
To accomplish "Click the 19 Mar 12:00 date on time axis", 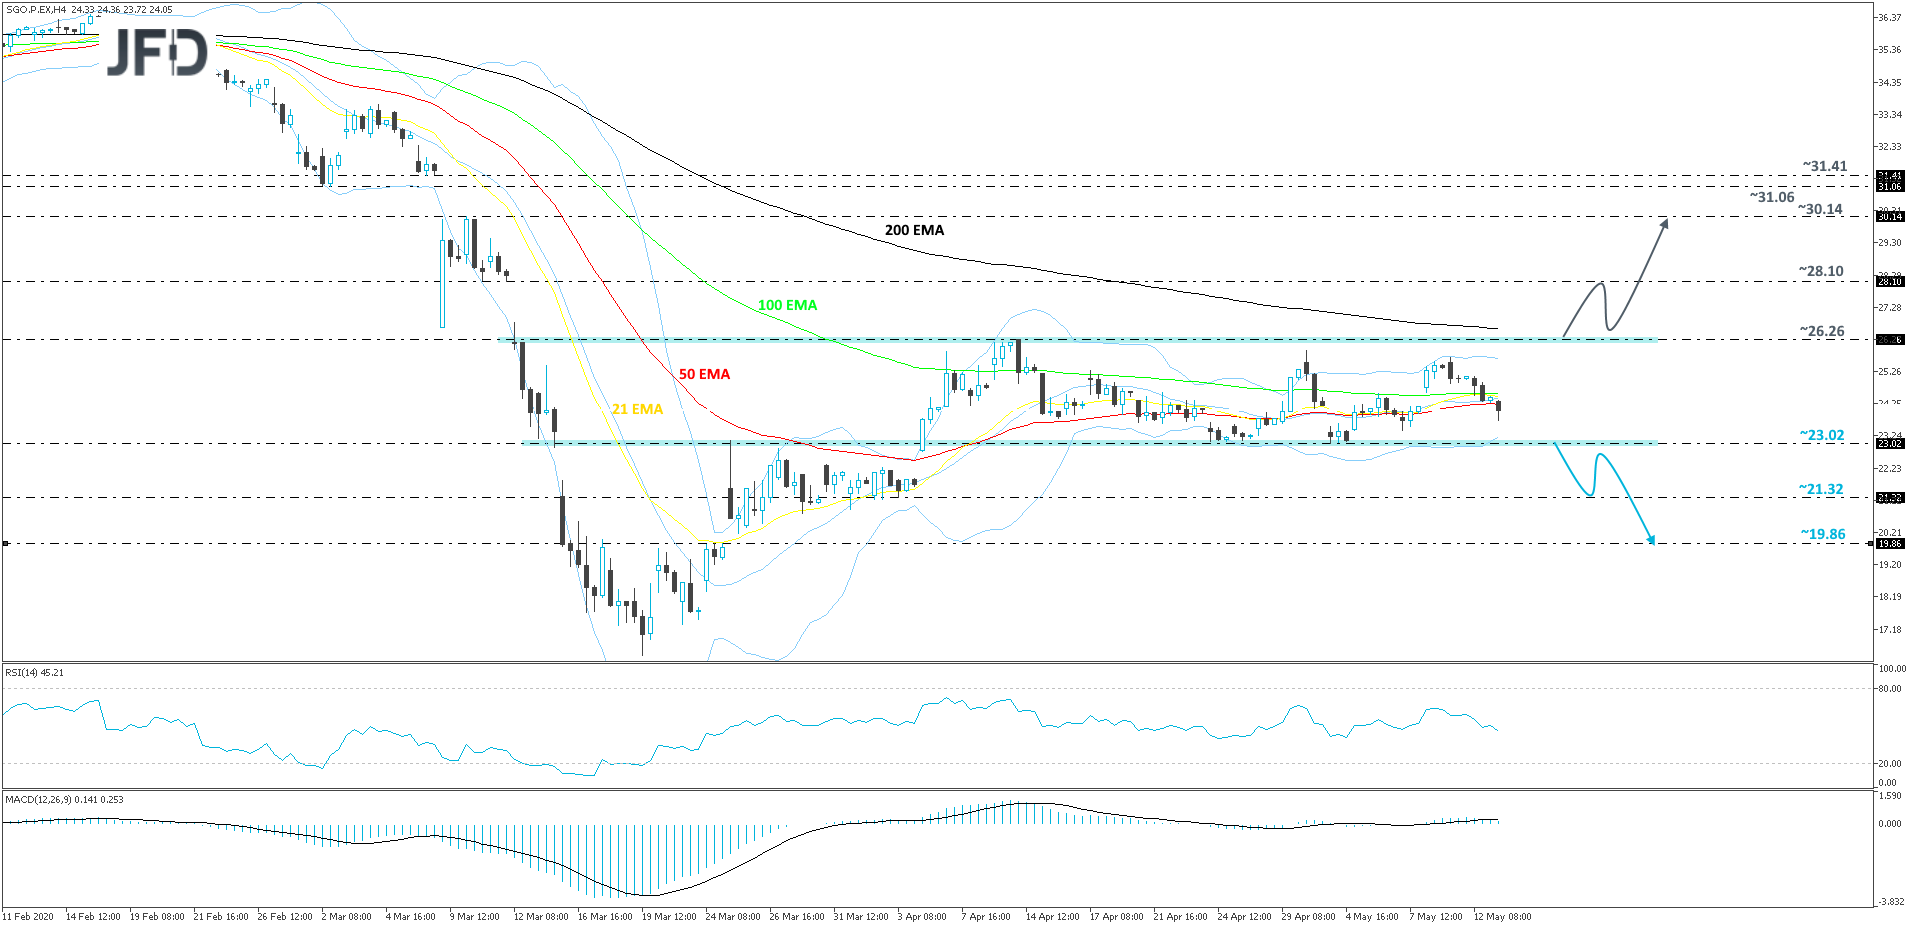I will 669,916.
